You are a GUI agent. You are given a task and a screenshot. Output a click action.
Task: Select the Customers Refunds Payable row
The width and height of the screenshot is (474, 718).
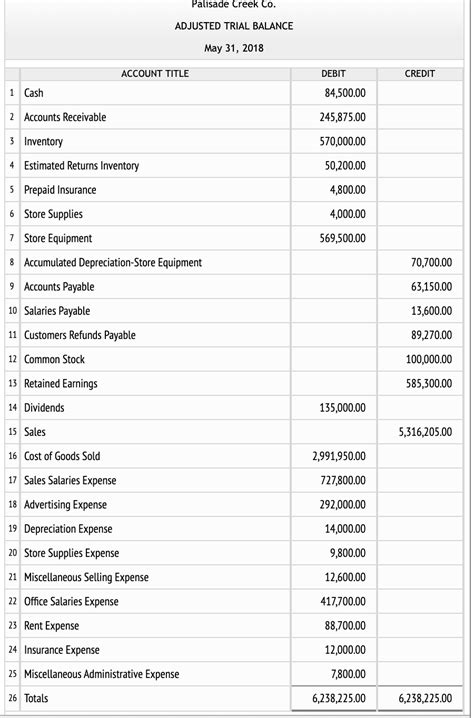tap(234, 335)
